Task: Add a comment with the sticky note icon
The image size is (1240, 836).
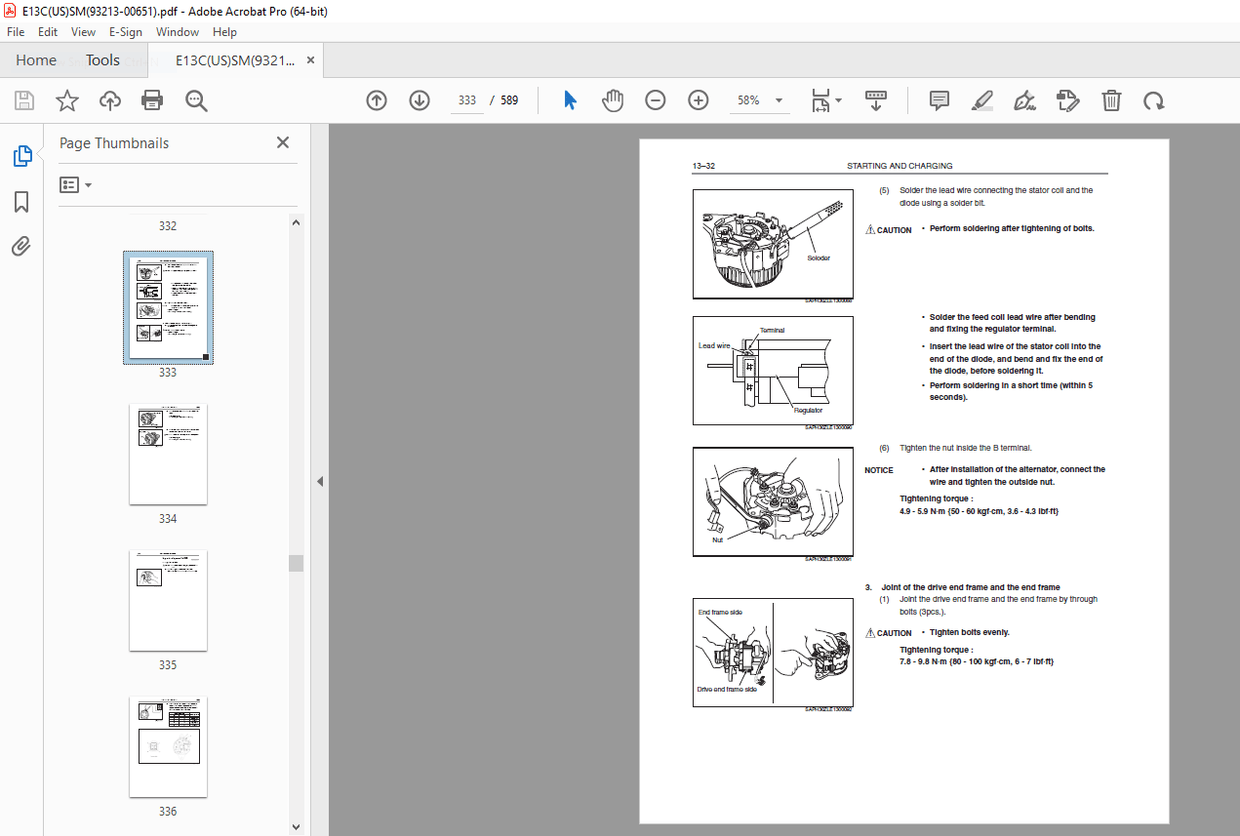Action: pyautogui.click(x=938, y=100)
